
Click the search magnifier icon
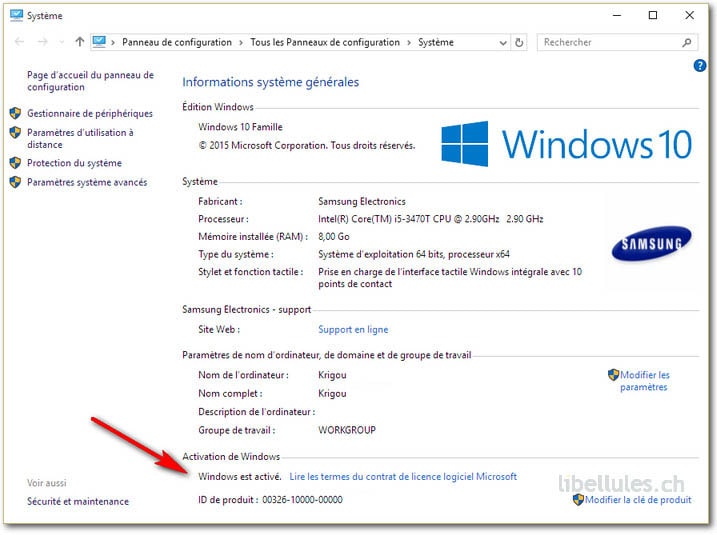point(686,43)
